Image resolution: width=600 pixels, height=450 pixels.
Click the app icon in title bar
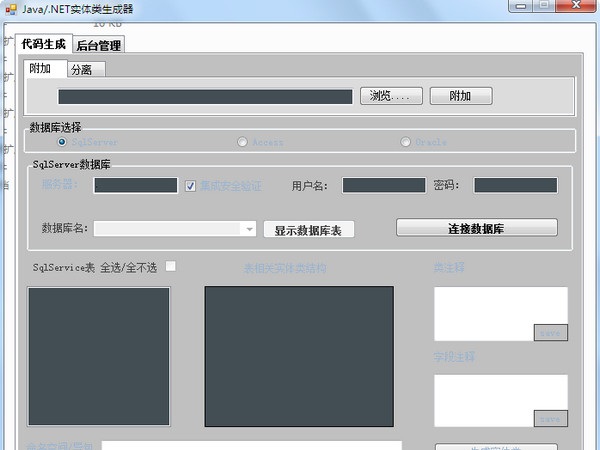point(9,7)
